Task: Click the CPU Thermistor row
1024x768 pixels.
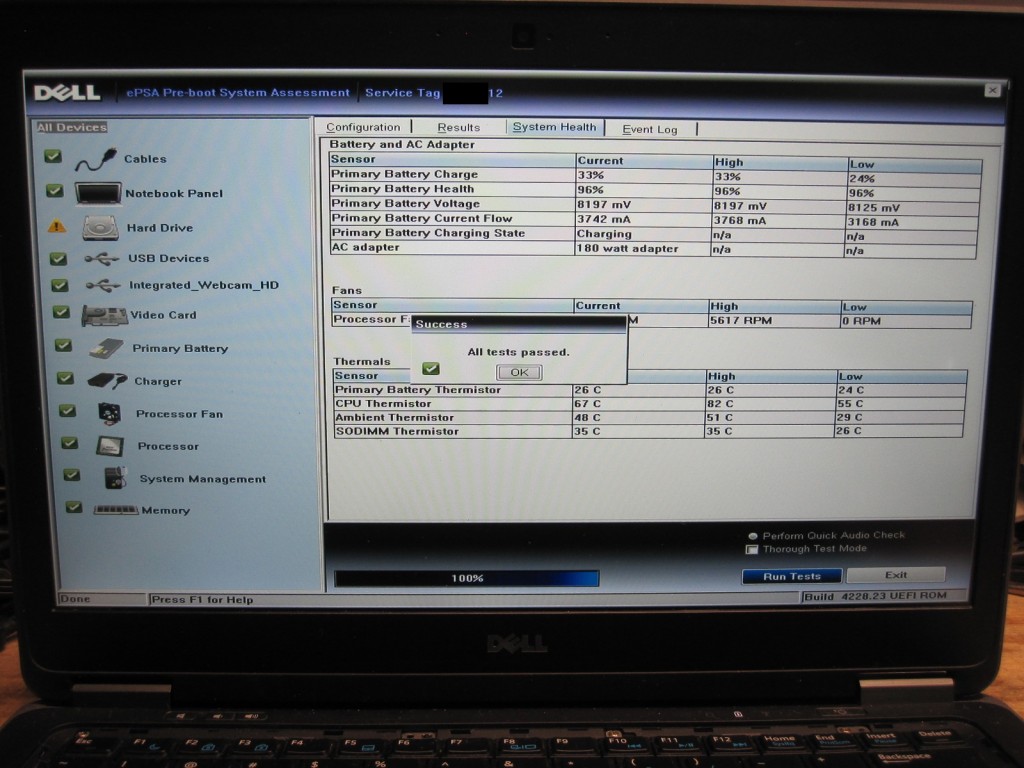Action: 649,404
